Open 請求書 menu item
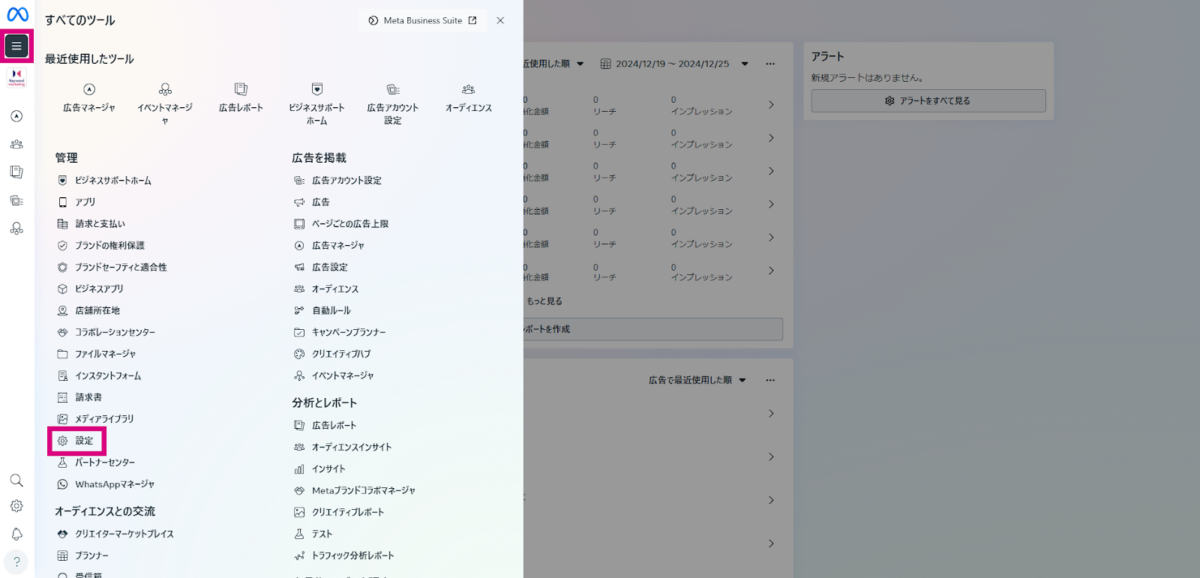This screenshot has width=1200, height=578. pyautogui.click(x=80, y=397)
